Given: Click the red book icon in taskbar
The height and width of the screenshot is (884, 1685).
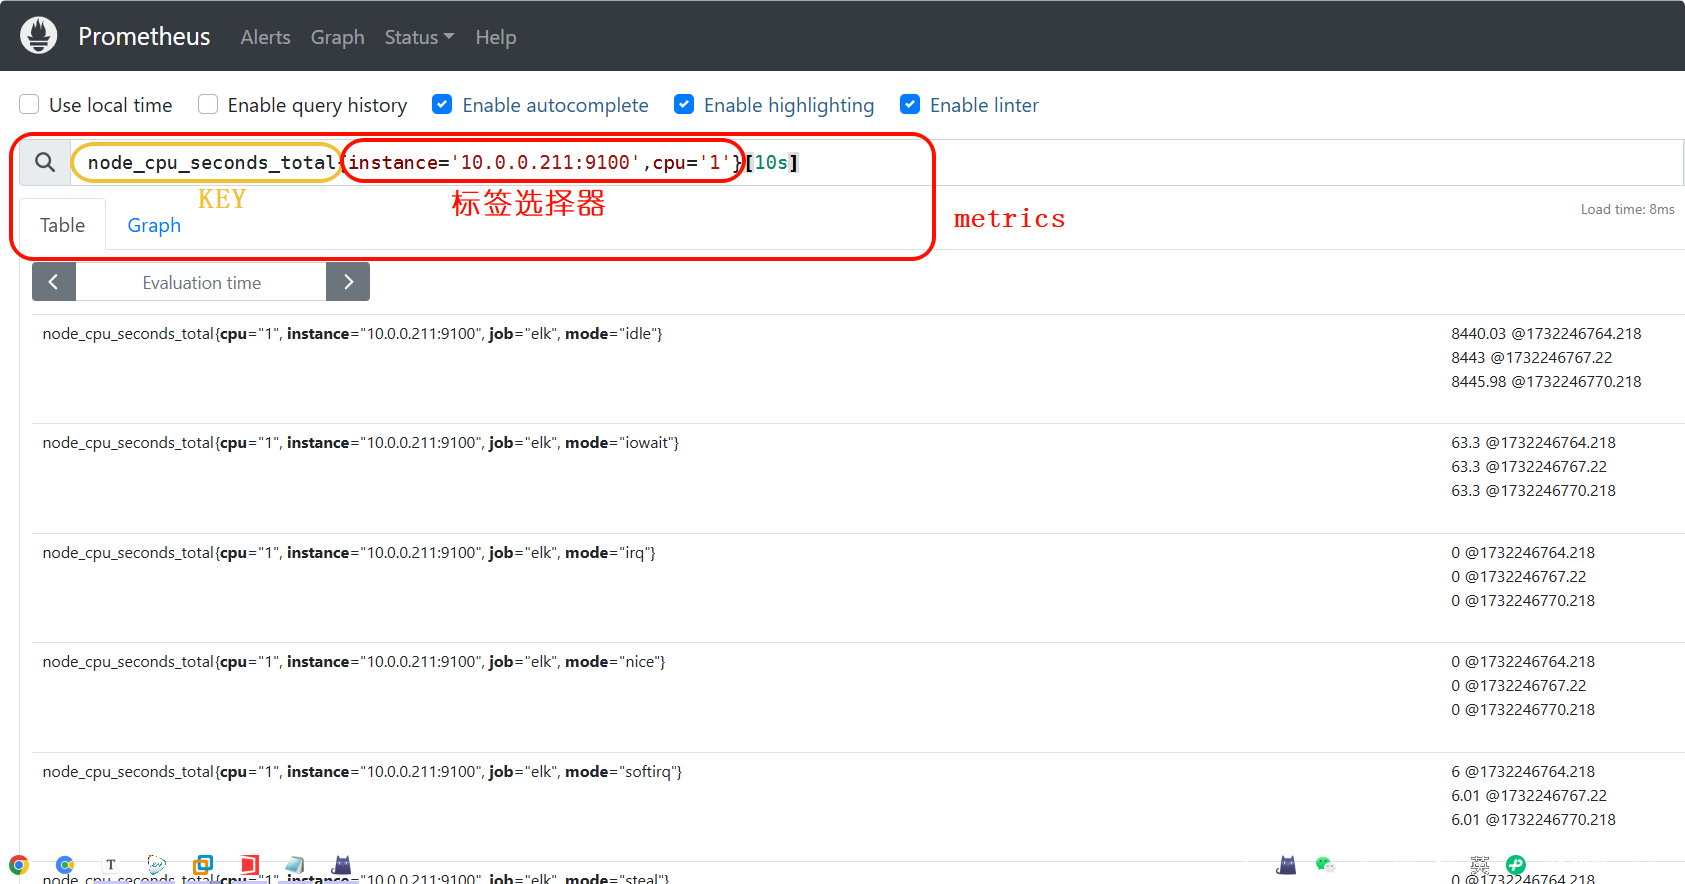Looking at the screenshot, I should click(x=249, y=864).
